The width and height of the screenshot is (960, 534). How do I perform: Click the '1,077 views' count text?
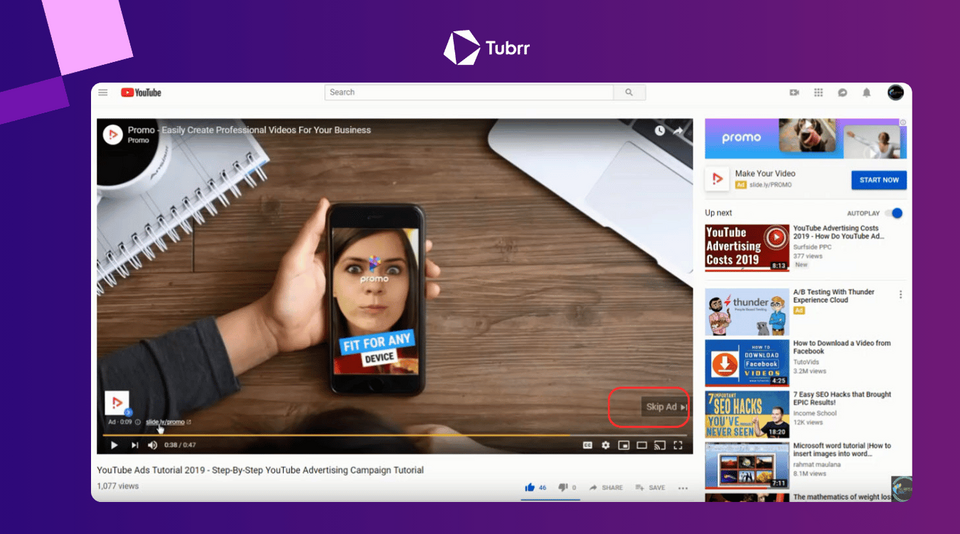tap(118, 486)
